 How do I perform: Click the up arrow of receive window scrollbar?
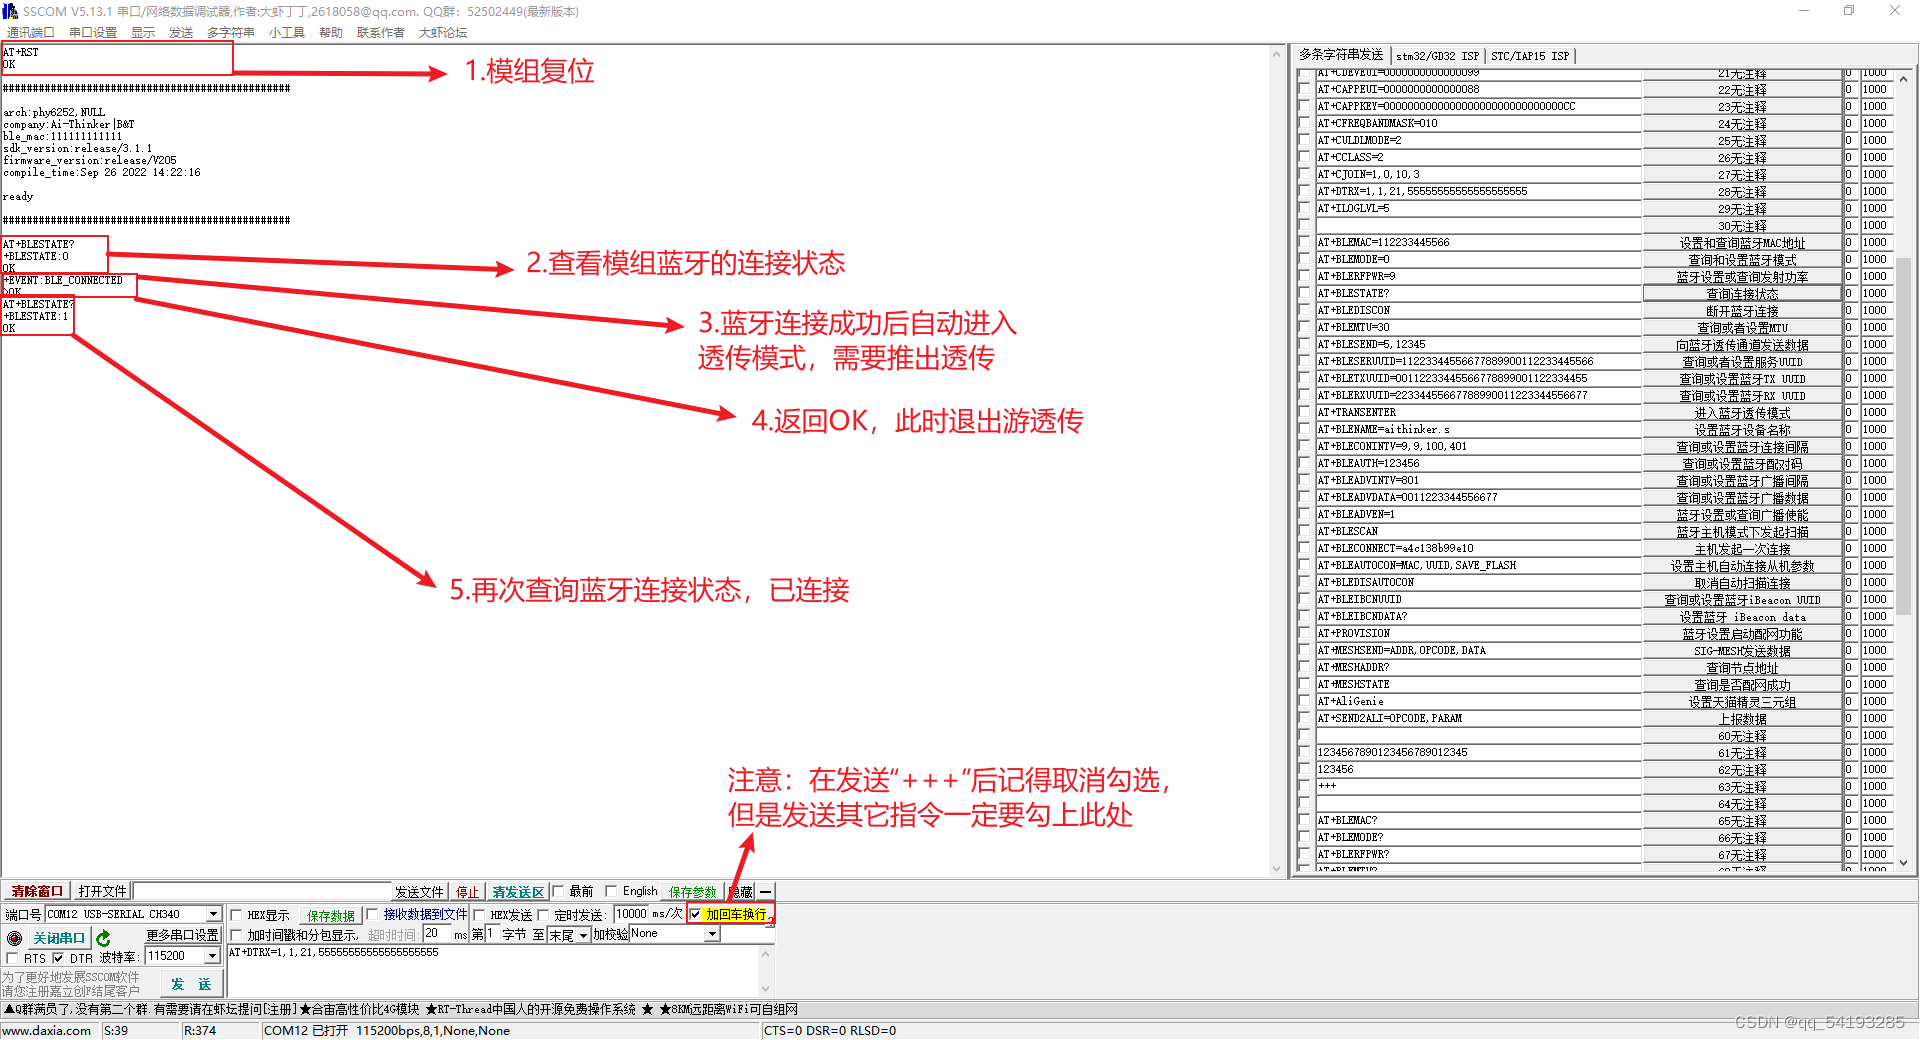click(x=1276, y=54)
